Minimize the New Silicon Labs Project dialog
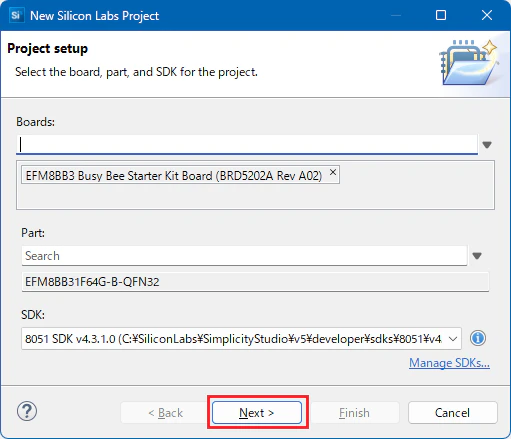This screenshot has width=511, height=439. (x=396, y=15)
